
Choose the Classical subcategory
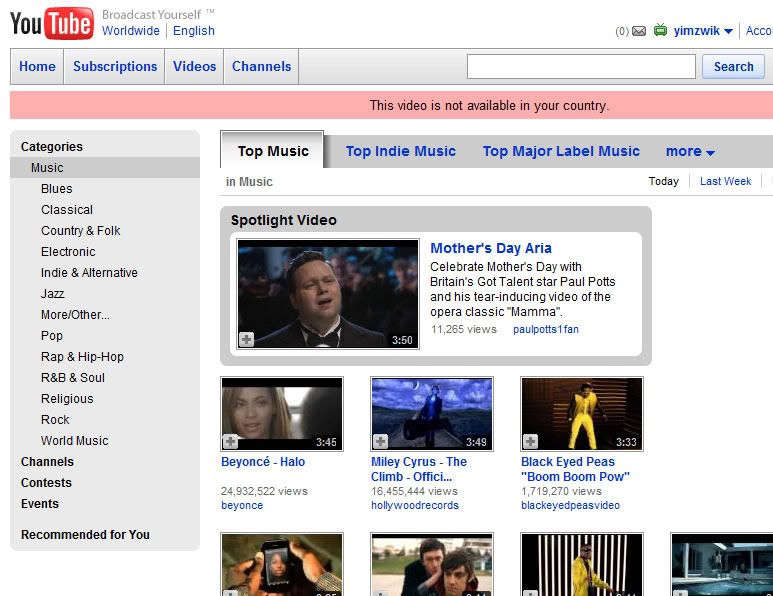[67, 210]
